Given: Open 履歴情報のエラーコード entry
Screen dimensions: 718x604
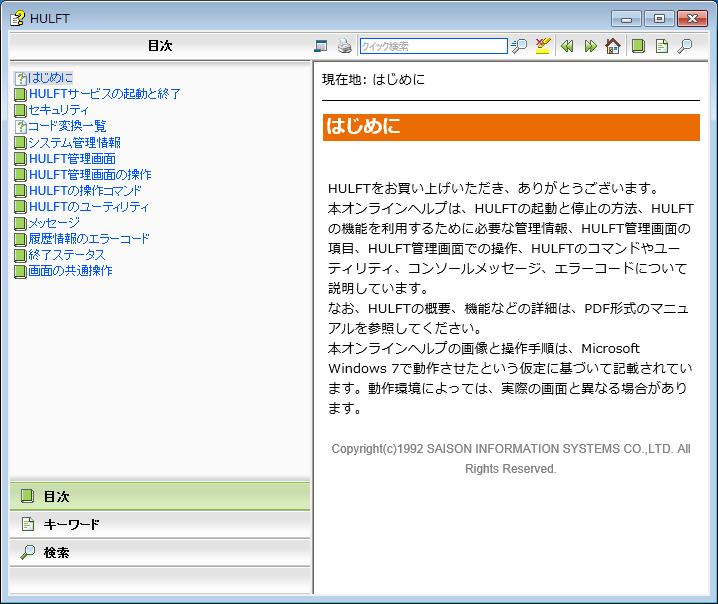Looking at the screenshot, I should (x=88, y=239).
